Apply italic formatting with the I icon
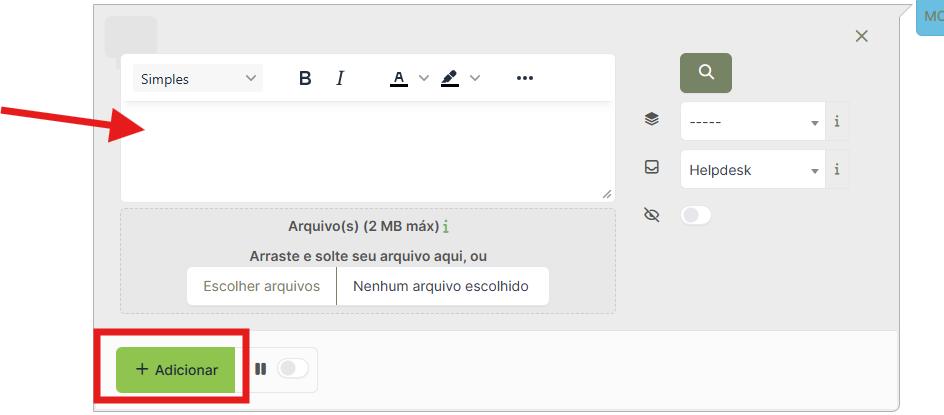The image size is (944, 415). pyautogui.click(x=340, y=78)
